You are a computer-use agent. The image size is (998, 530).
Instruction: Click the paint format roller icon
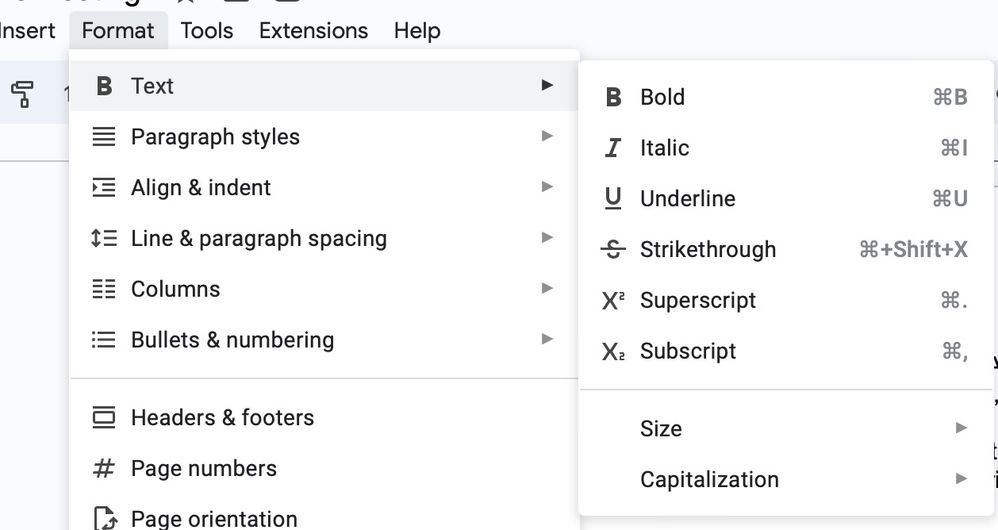click(22, 94)
